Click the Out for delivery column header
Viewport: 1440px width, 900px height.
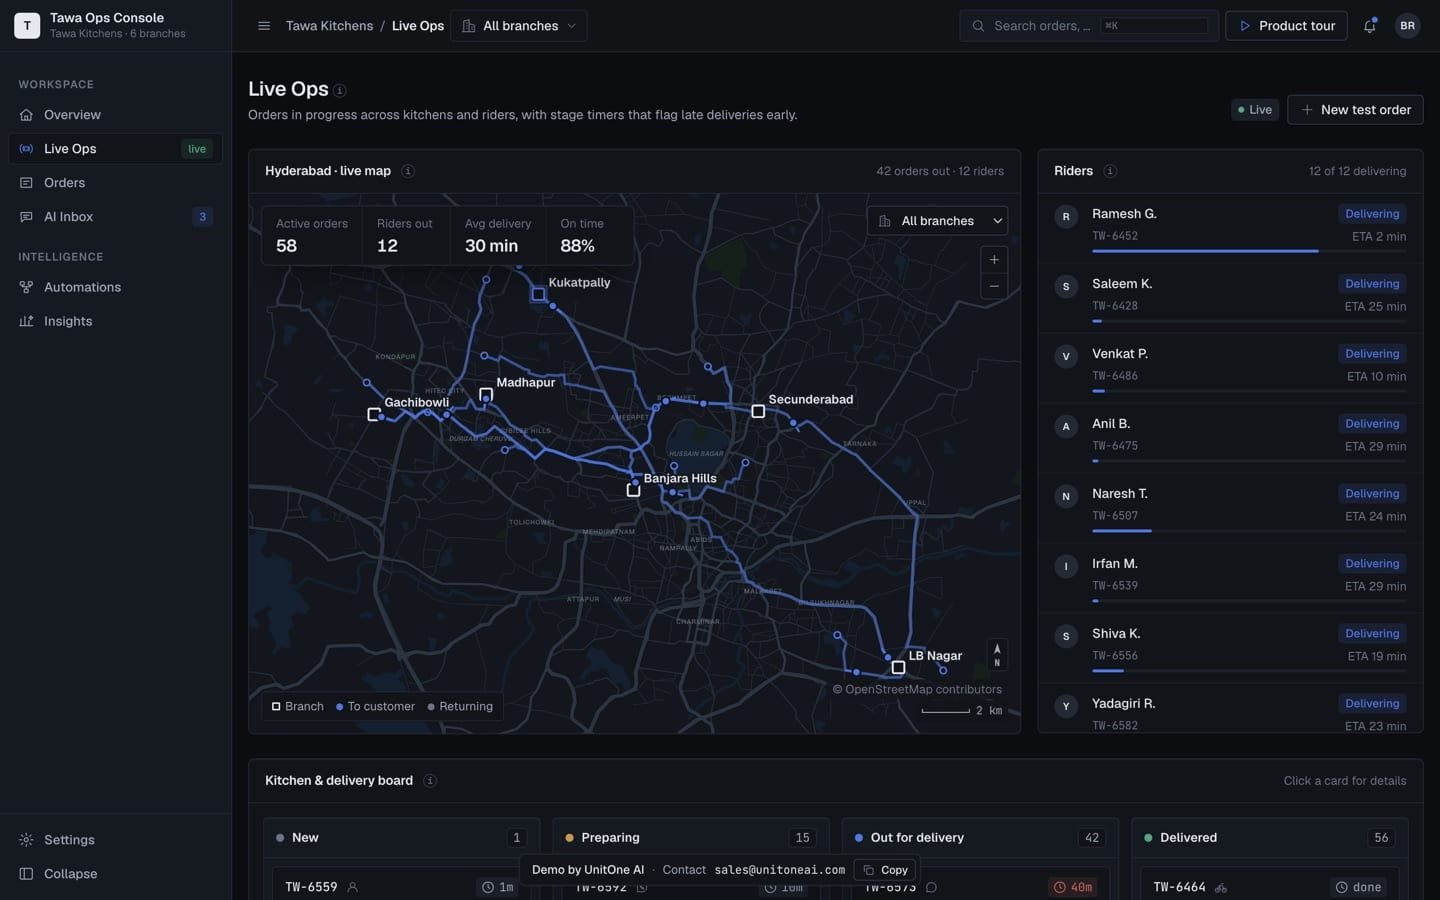click(980, 838)
